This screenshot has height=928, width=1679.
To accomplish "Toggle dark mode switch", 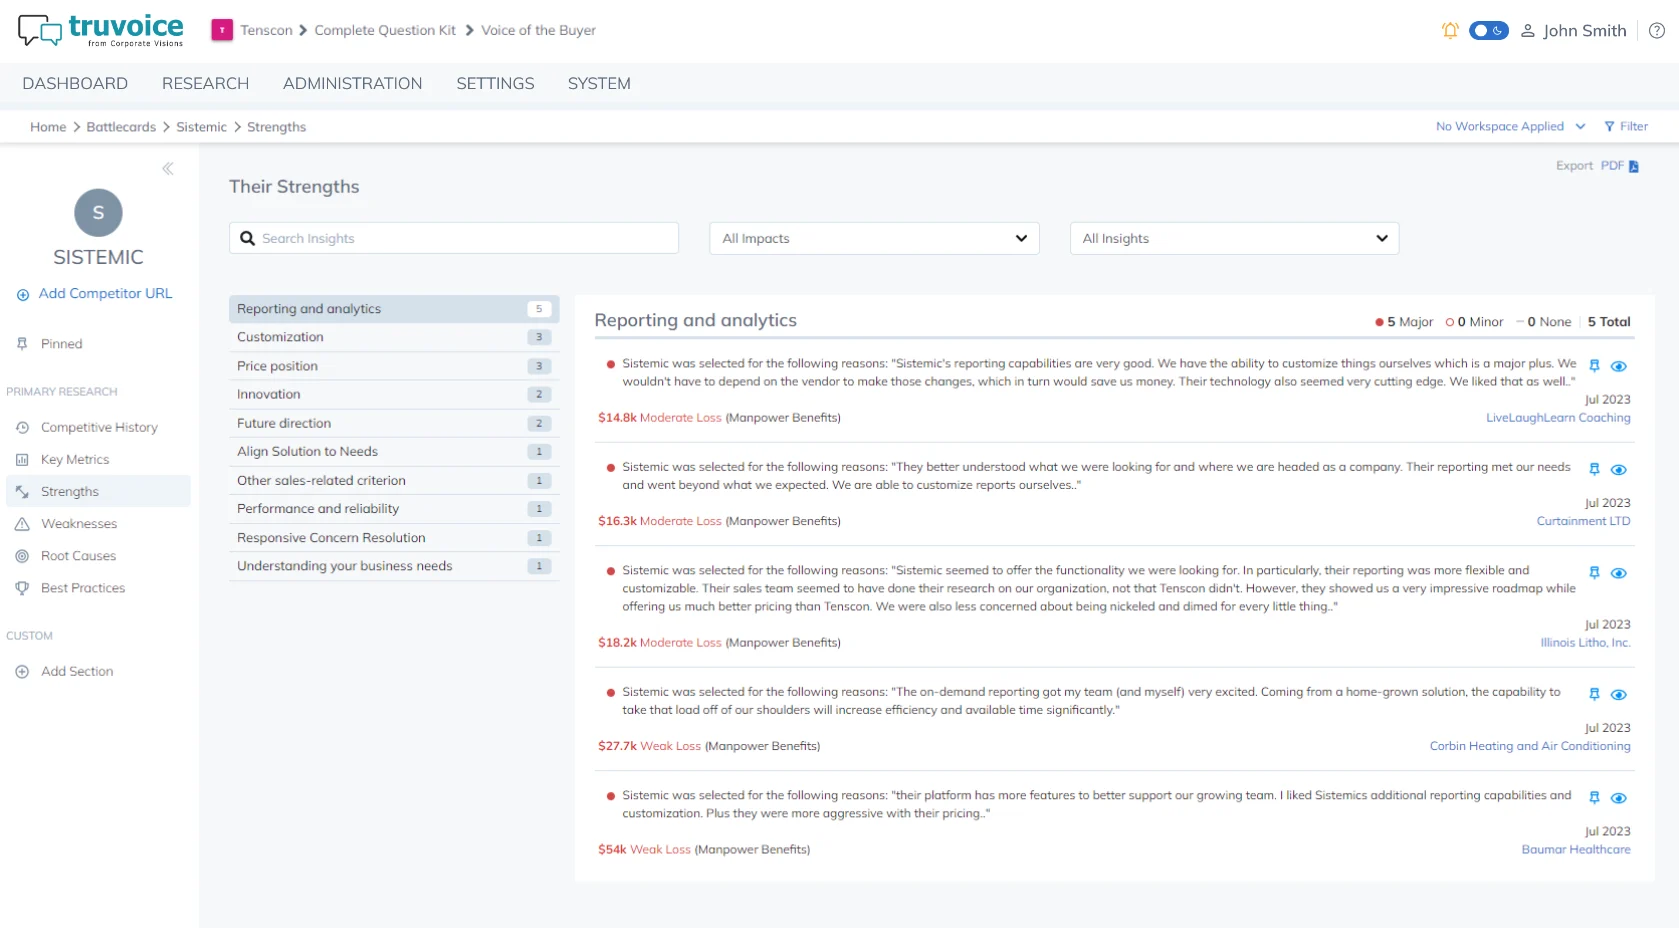I will pyautogui.click(x=1488, y=31).
